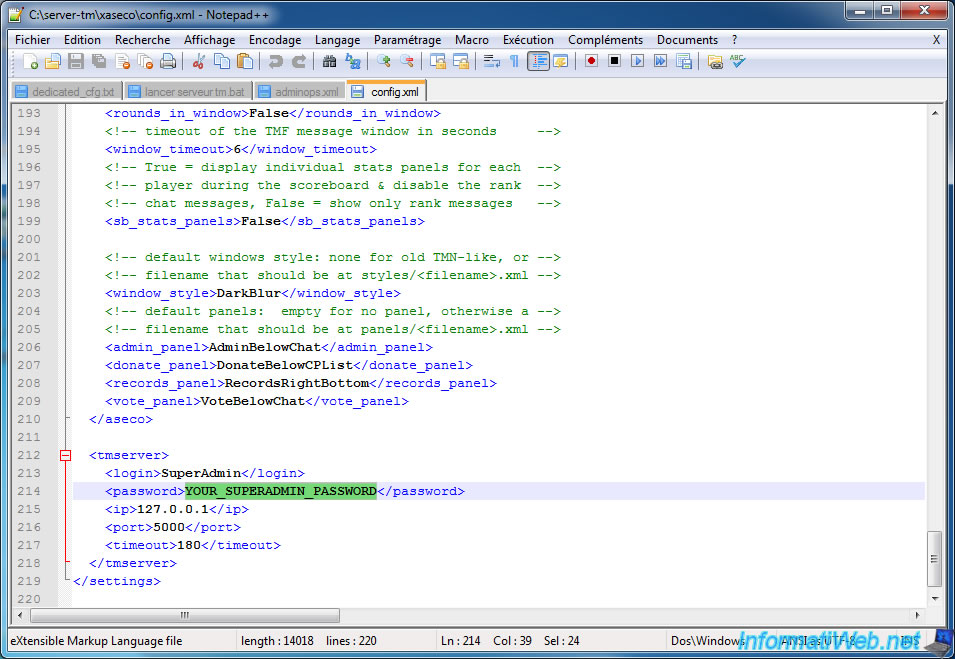Start macro recording with the red record icon

point(590,61)
